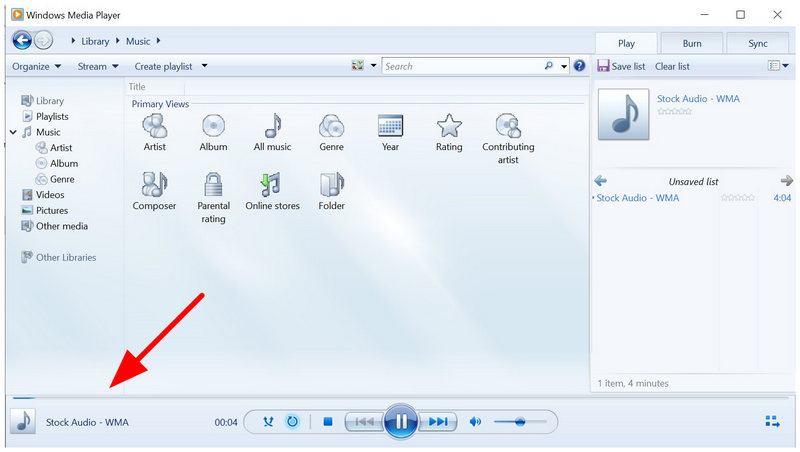
Task: Click Clear list button
Action: pos(672,66)
